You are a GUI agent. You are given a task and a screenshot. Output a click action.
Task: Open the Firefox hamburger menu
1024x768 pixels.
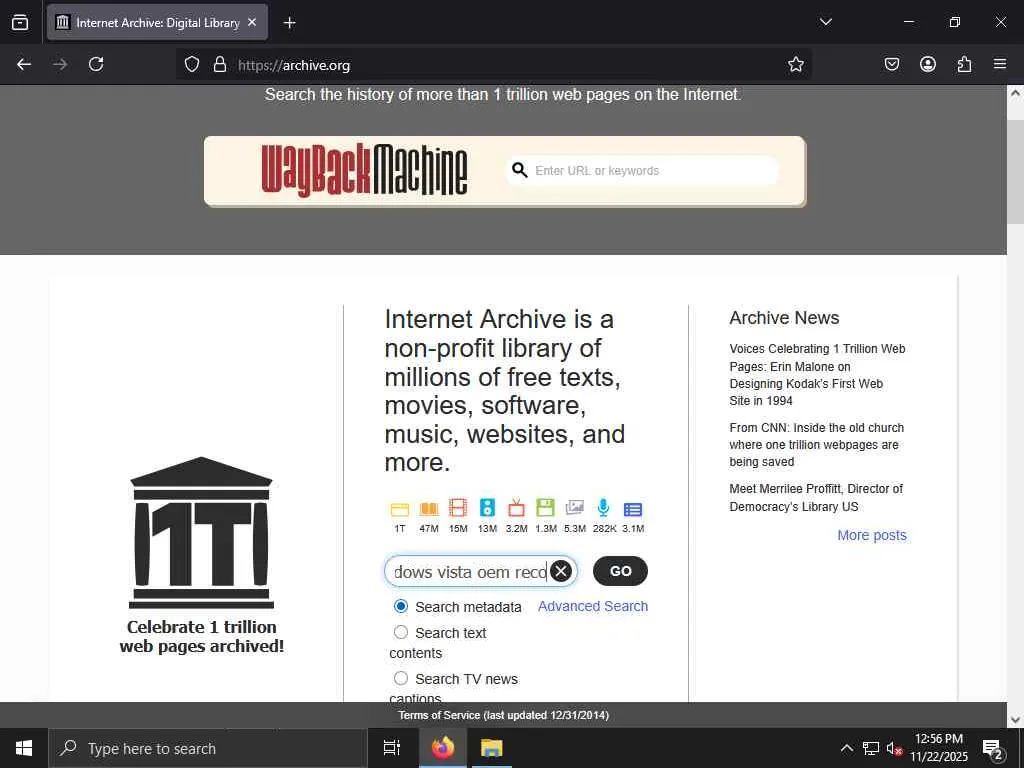tap(1000, 64)
